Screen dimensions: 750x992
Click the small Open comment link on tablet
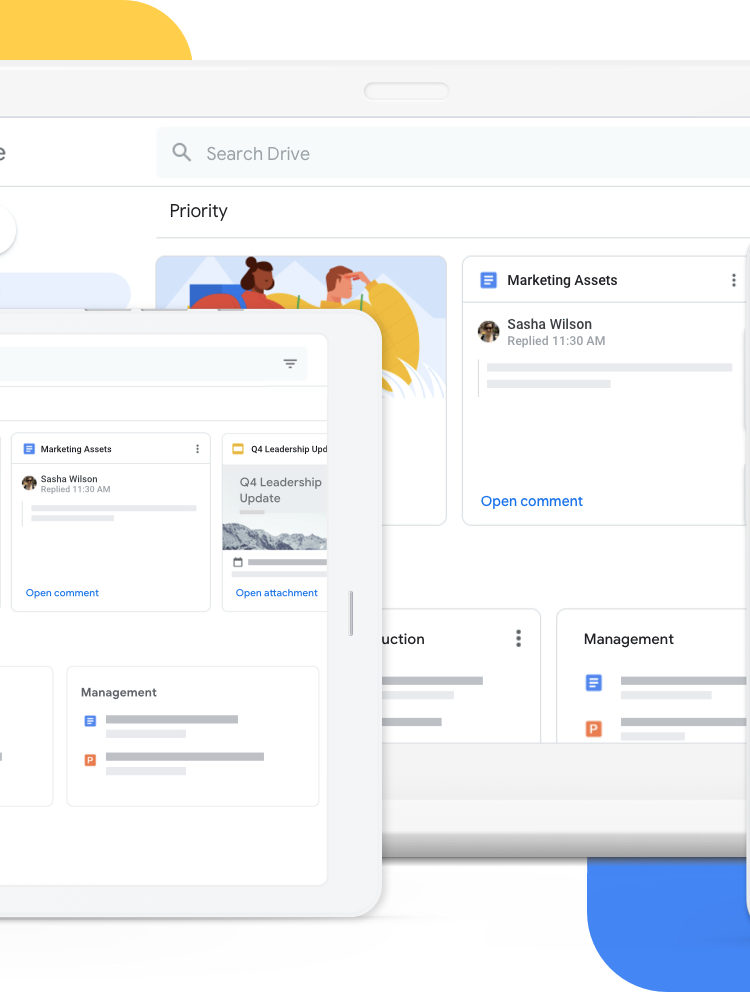coord(62,593)
